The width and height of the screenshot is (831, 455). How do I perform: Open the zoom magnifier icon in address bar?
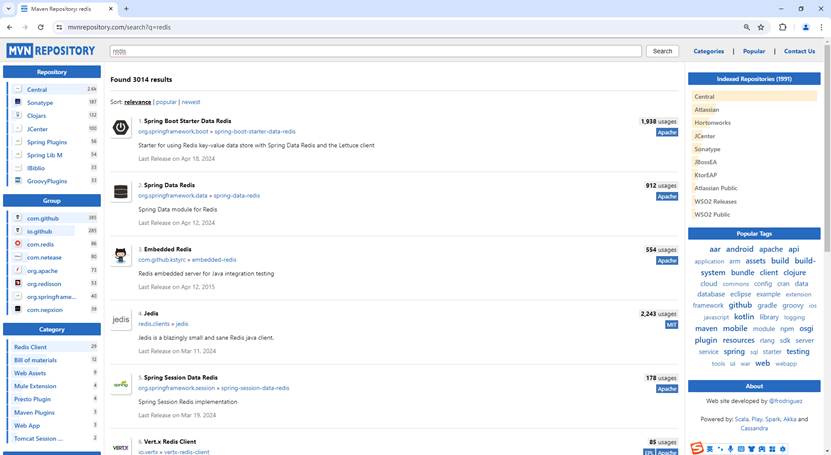click(747, 27)
